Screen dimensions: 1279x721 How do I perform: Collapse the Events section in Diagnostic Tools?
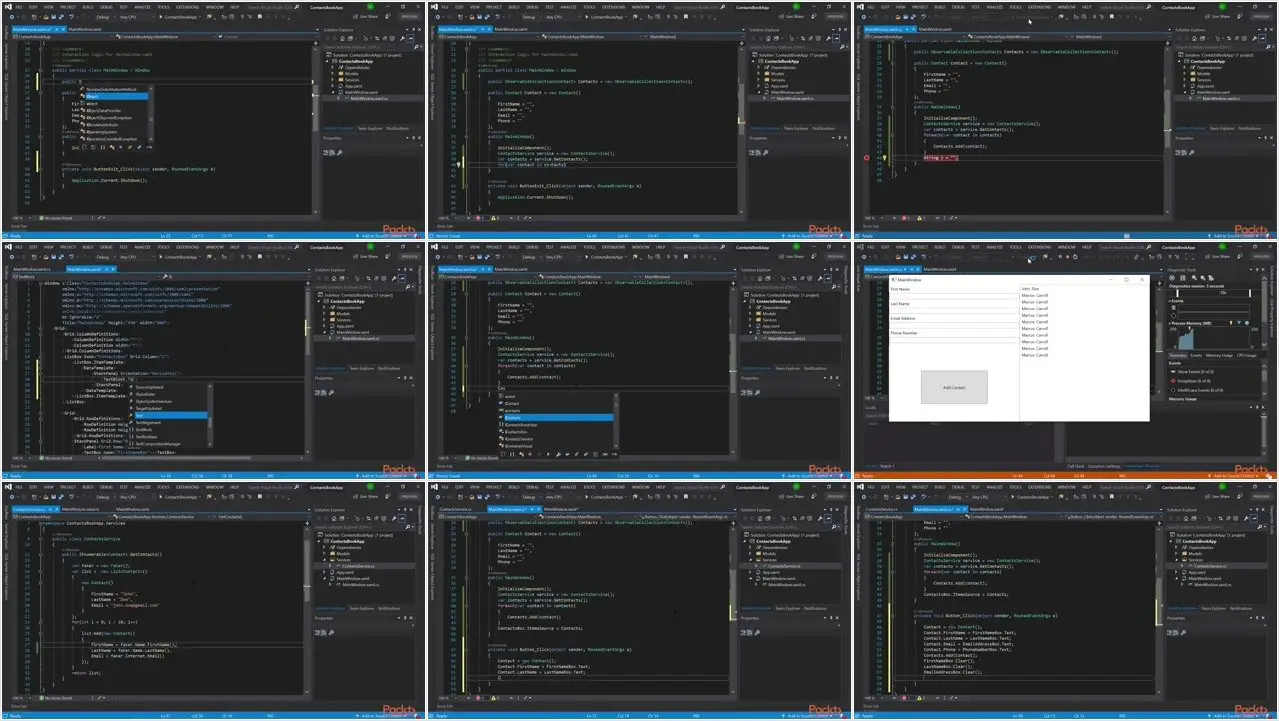click(x=1169, y=301)
